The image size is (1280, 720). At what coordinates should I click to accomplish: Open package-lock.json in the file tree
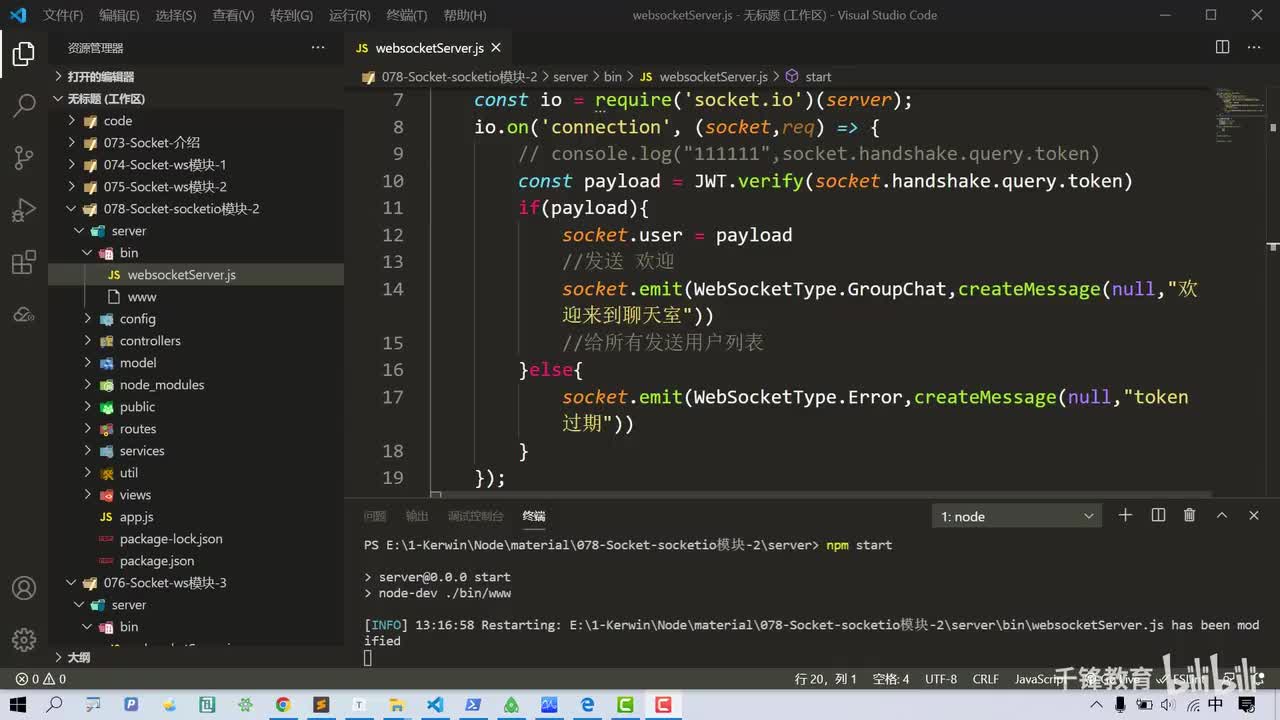[196, 539]
